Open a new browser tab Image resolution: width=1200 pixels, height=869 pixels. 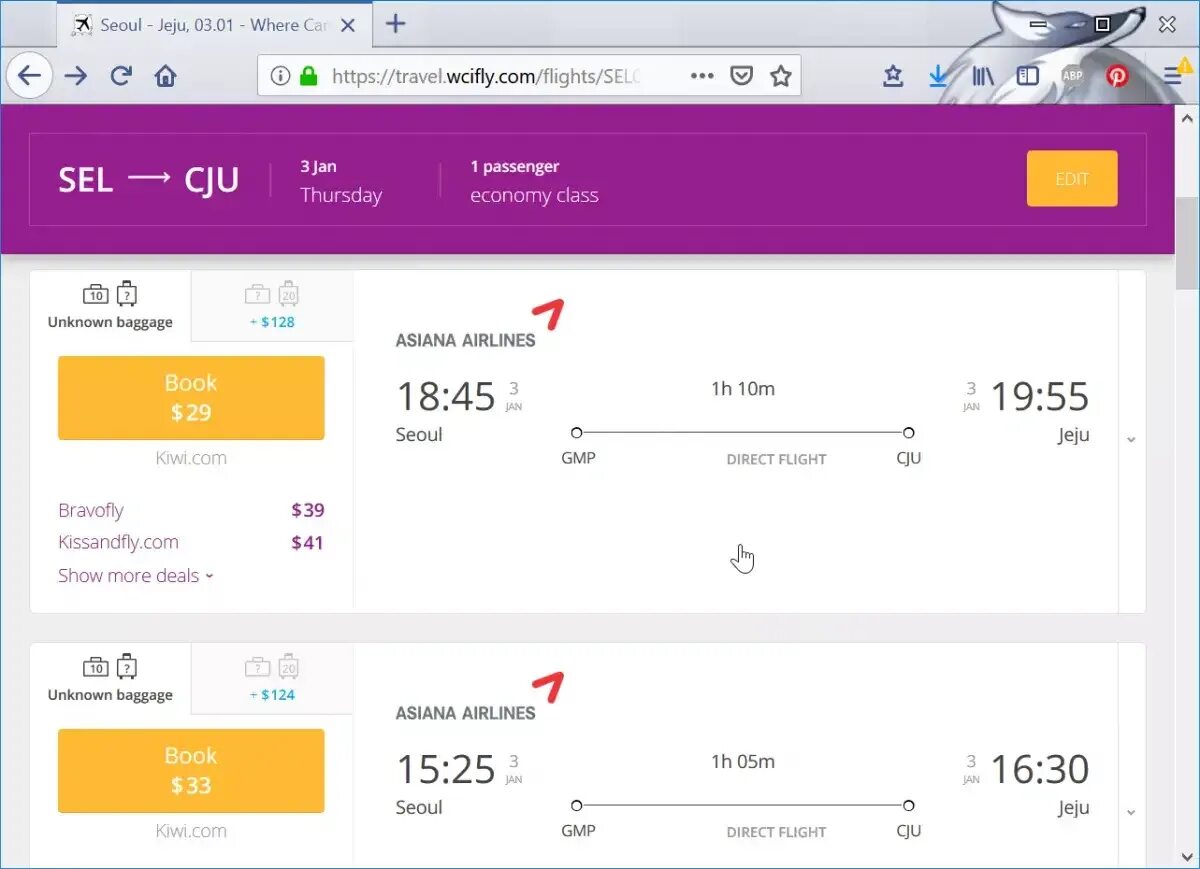click(x=396, y=24)
